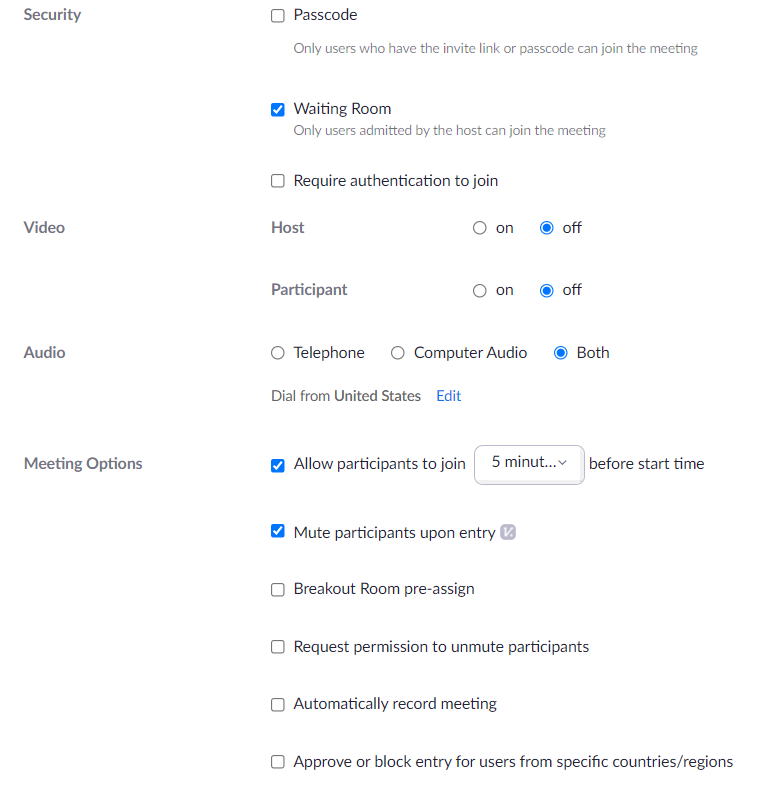Check Request permission to unmute participants

pyautogui.click(x=278, y=647)
